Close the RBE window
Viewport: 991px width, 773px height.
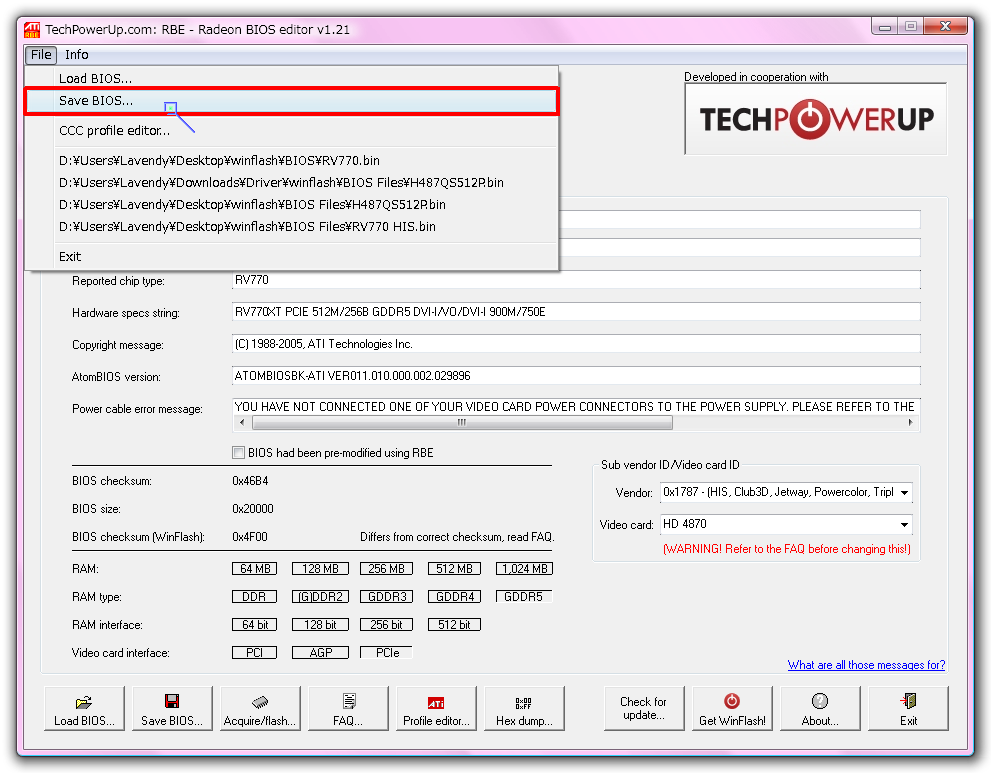coord(945,27)
